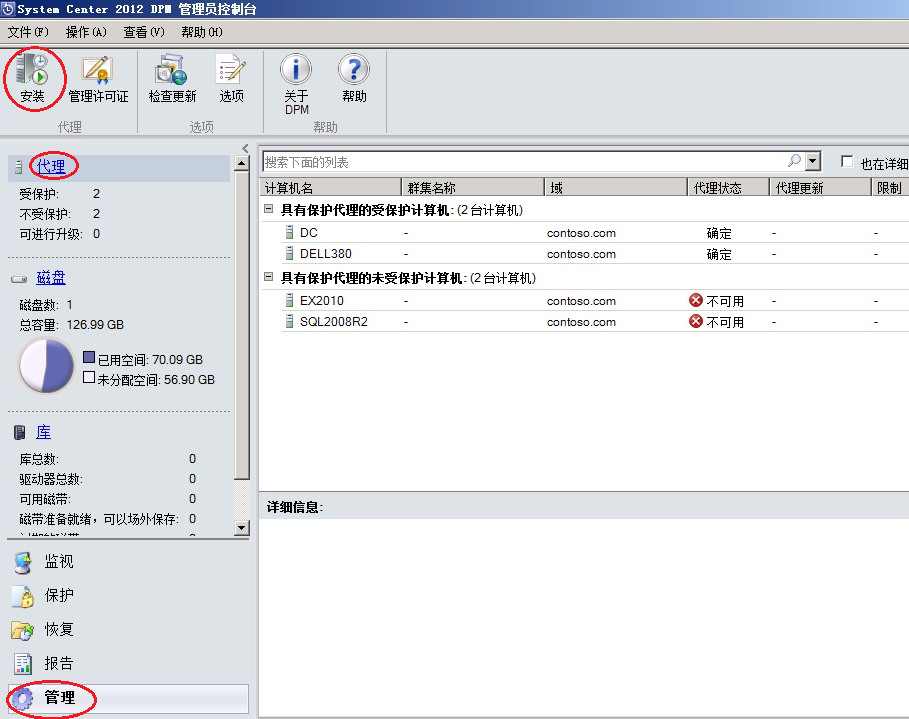
Task: Click the 库总数 row
Action: point(108,459)
